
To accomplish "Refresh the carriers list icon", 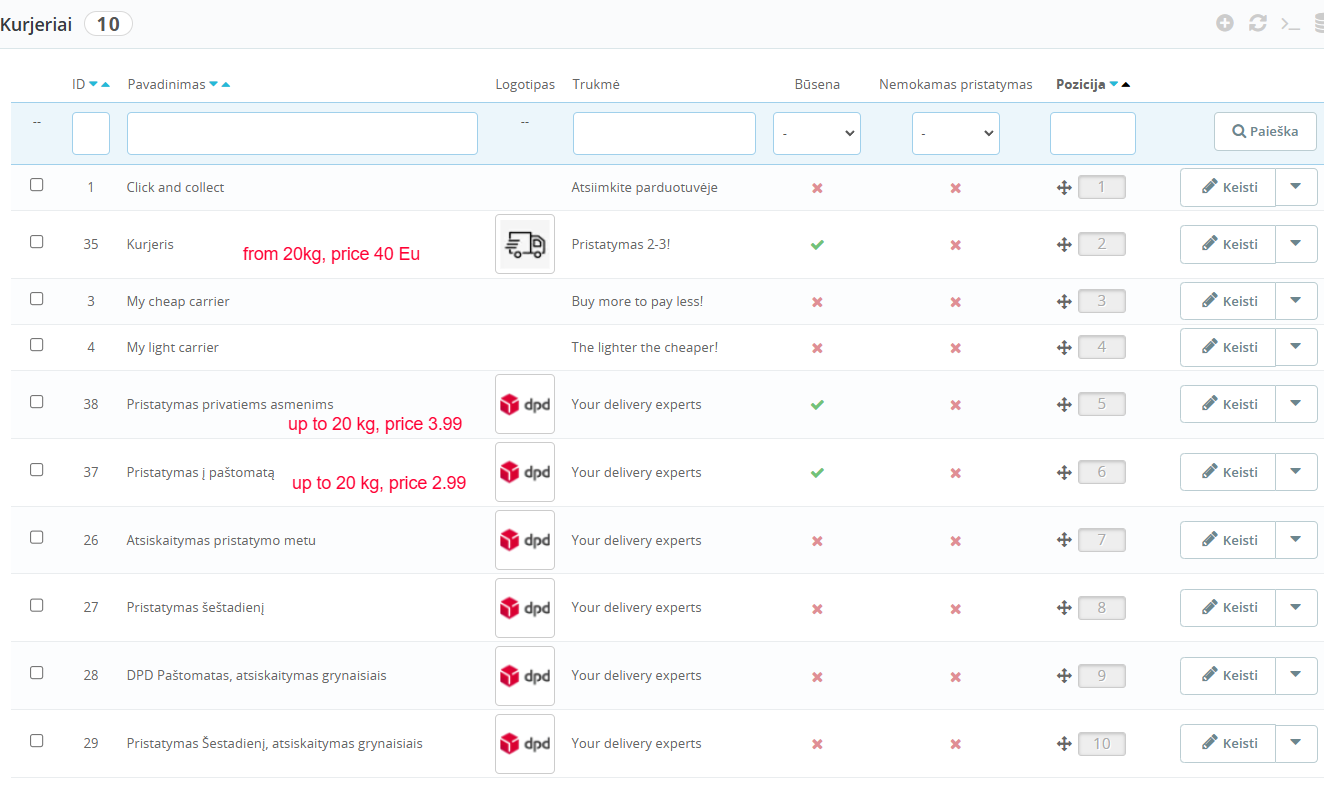I will point(1258,23).
